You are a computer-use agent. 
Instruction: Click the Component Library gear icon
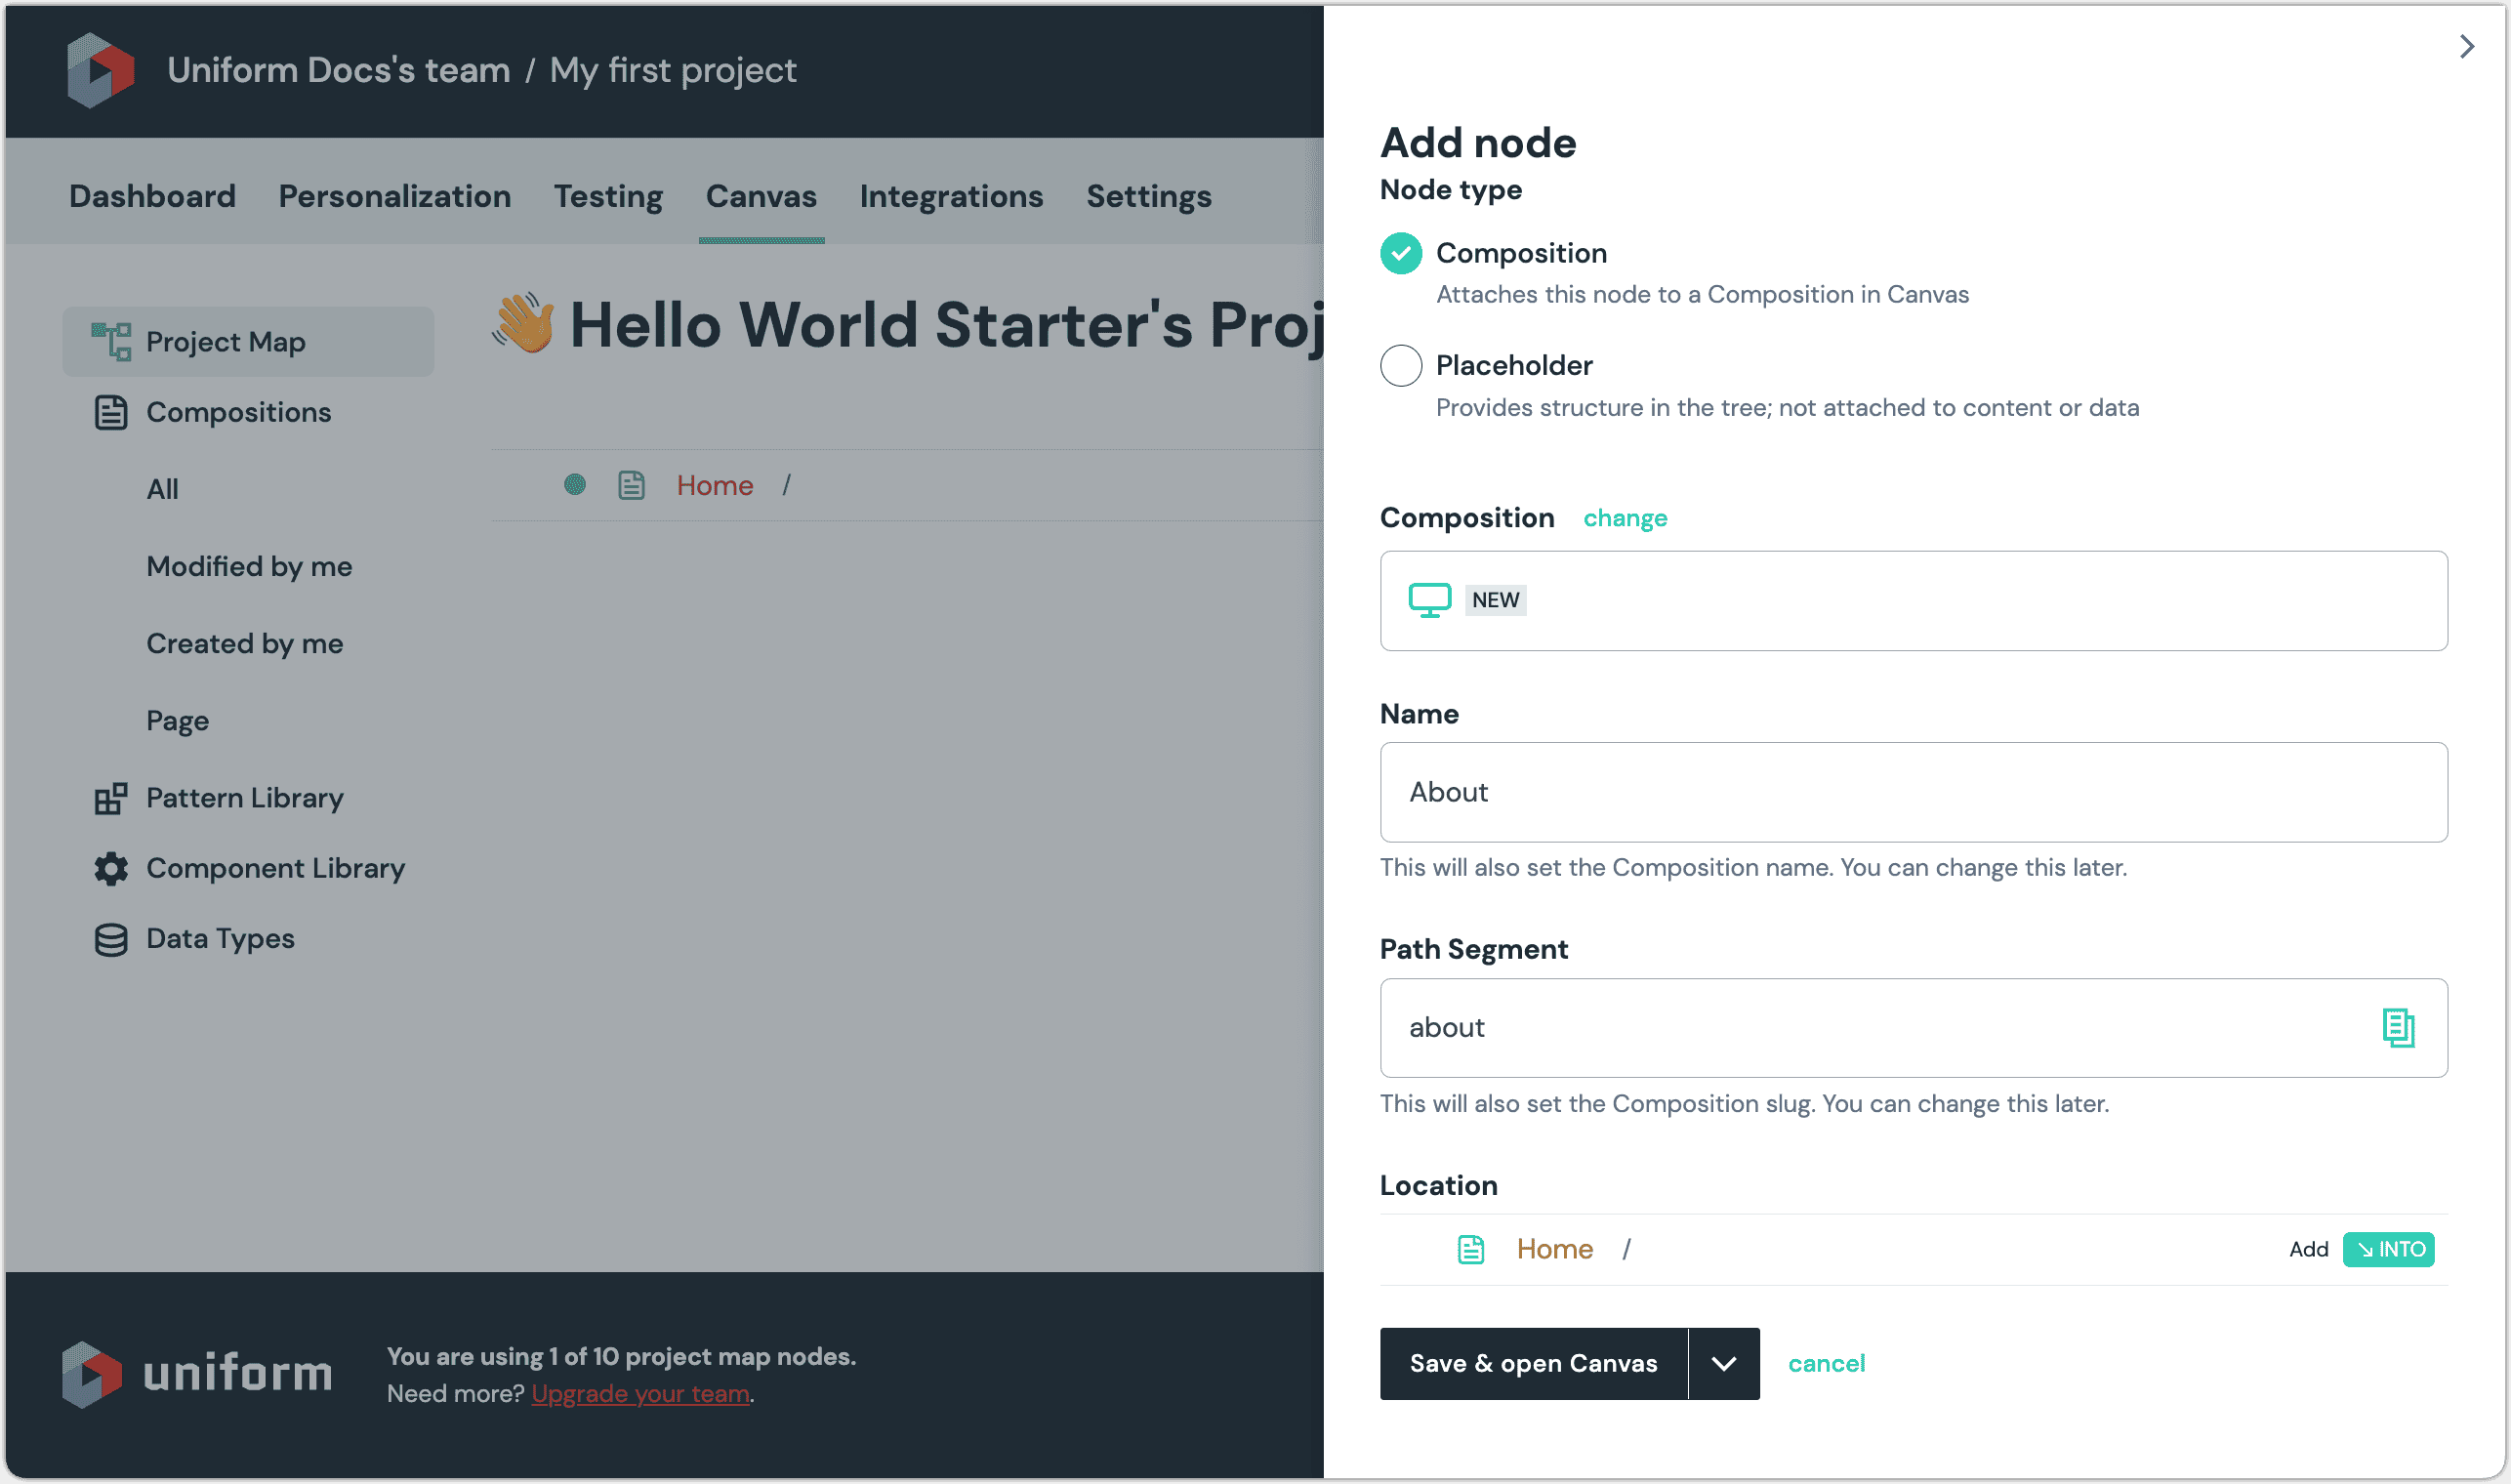(x=111, y=868)
